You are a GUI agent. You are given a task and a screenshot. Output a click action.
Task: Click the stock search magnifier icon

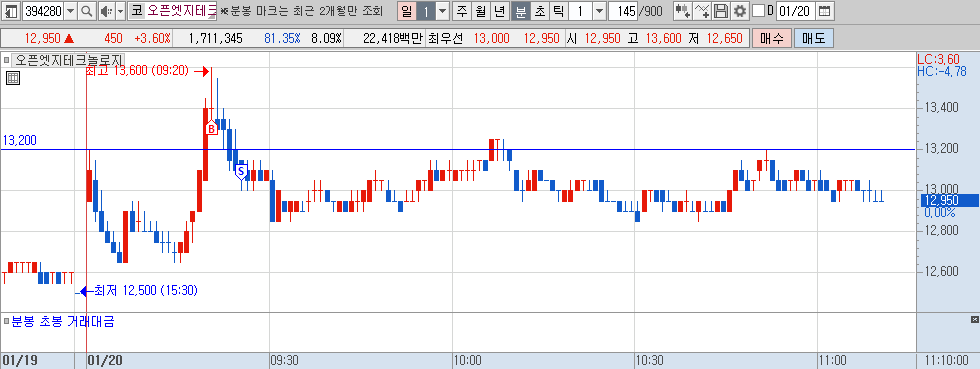[87, 11]
